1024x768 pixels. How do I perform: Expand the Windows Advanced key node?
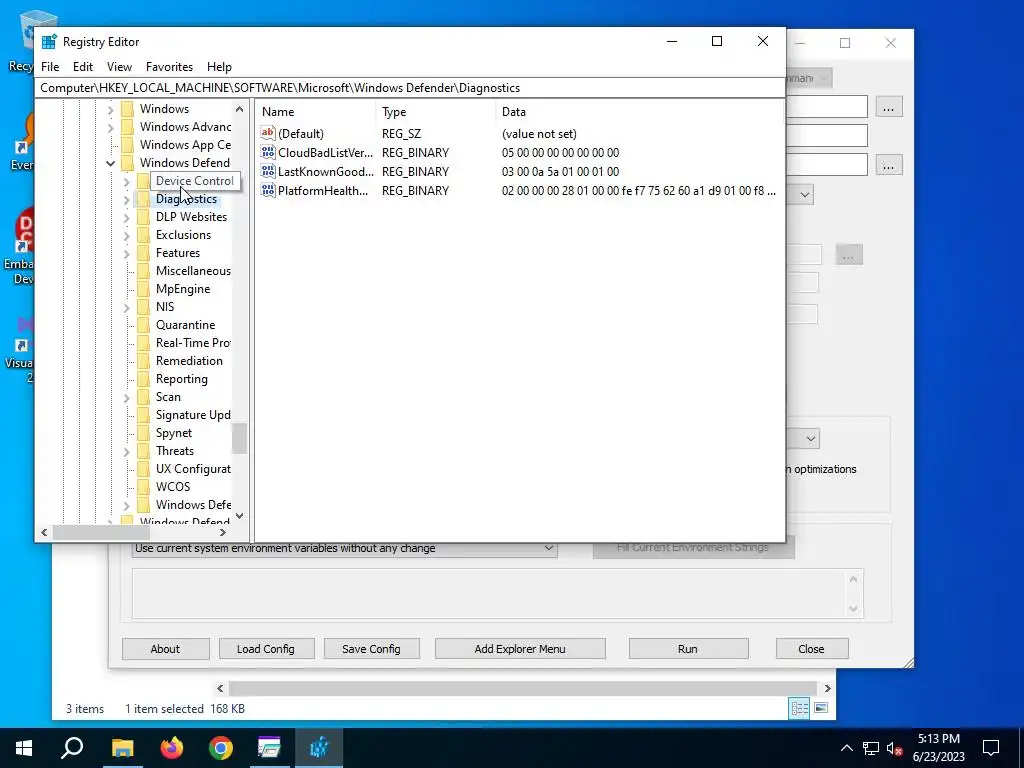[110, 127]
